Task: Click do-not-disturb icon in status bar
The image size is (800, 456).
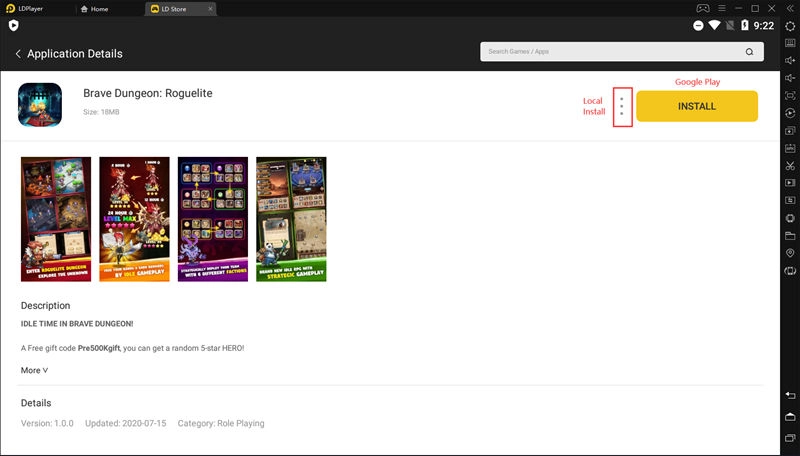Action: pyautogui.click(x=698, y=26)
